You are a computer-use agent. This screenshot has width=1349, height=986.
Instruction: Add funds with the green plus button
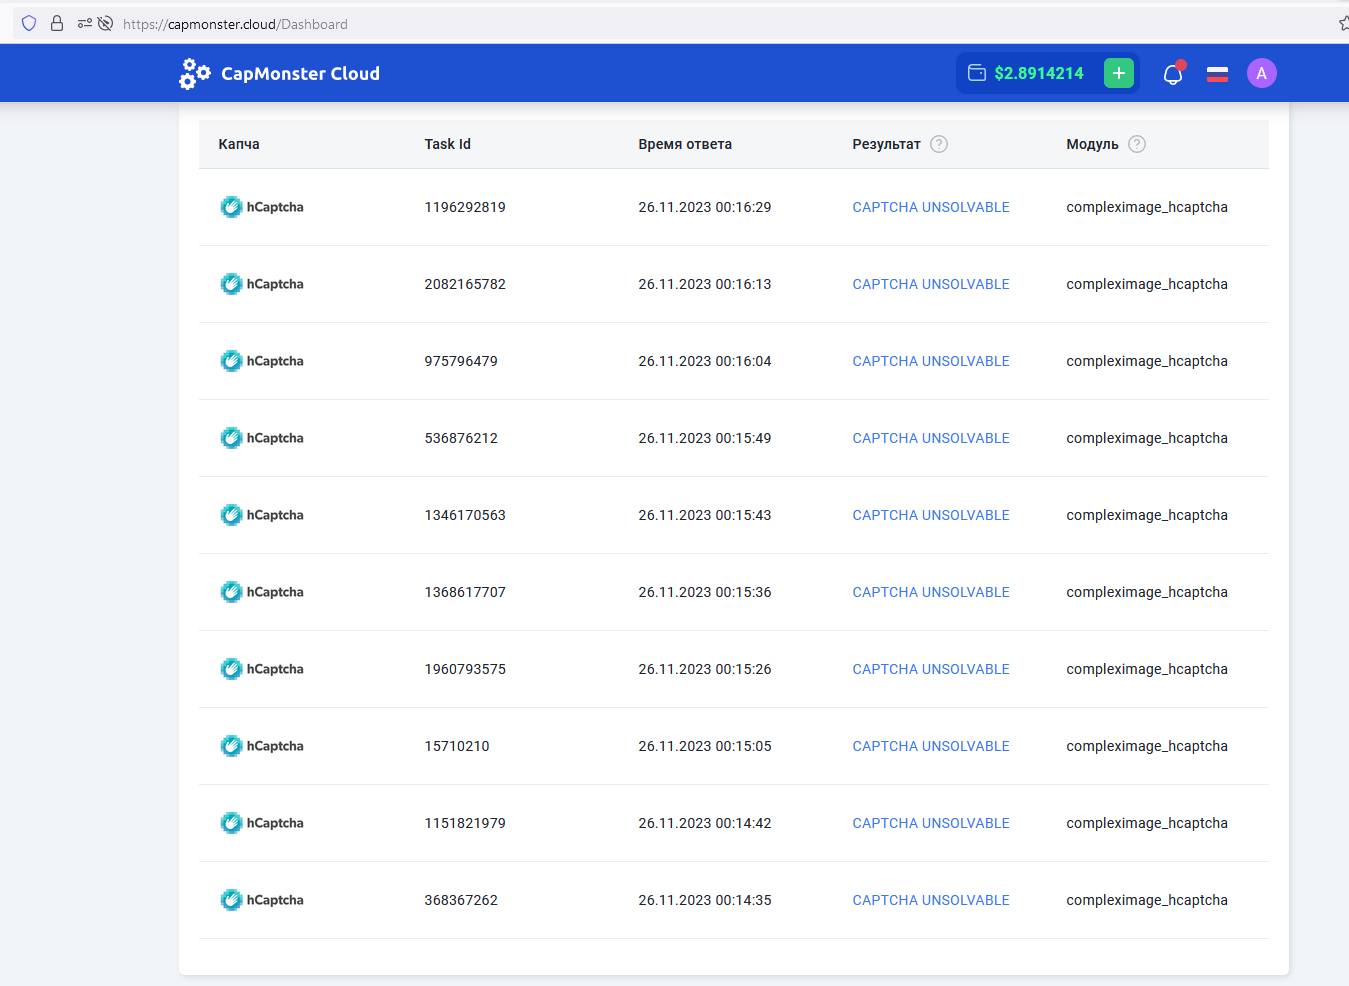[1119, 73]
